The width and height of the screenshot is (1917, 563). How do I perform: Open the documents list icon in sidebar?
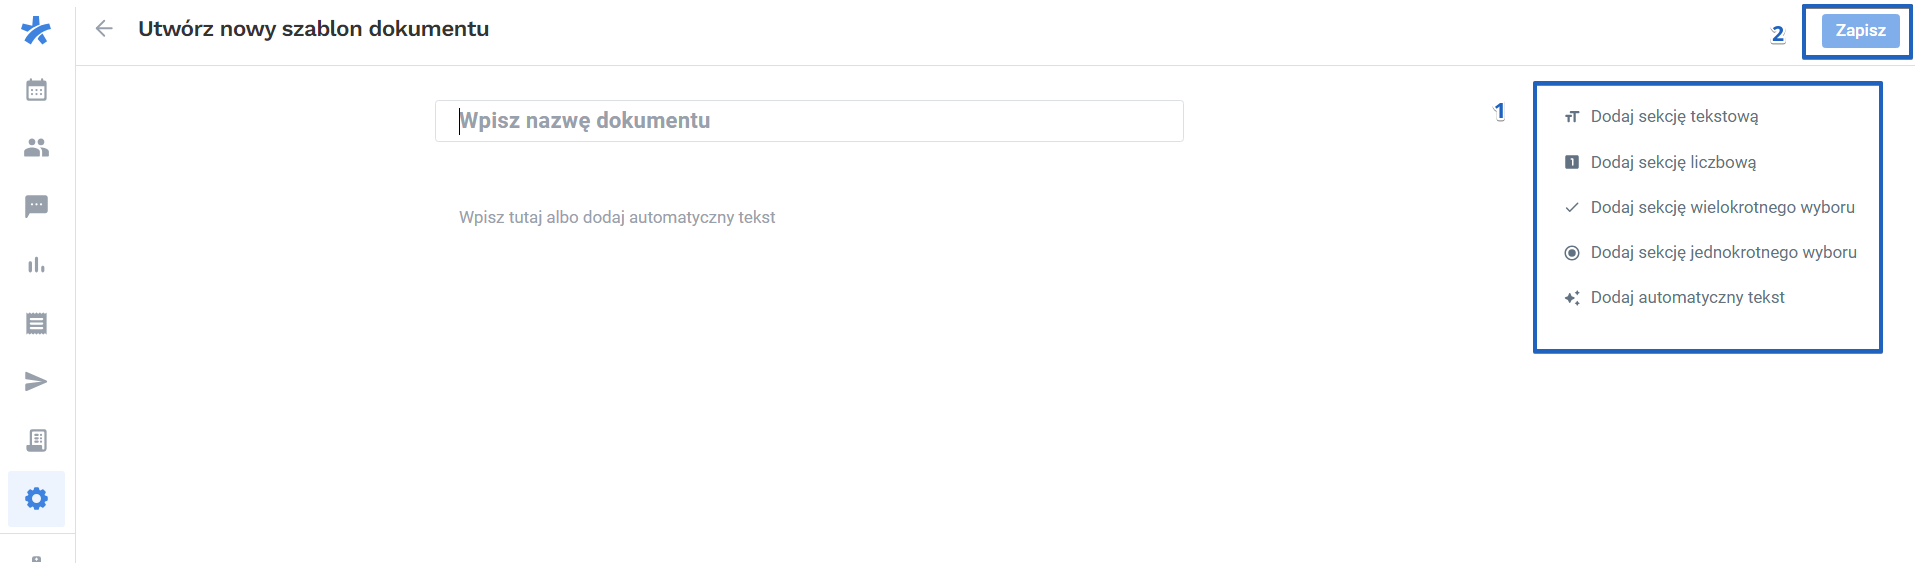[x=36, y=323]
